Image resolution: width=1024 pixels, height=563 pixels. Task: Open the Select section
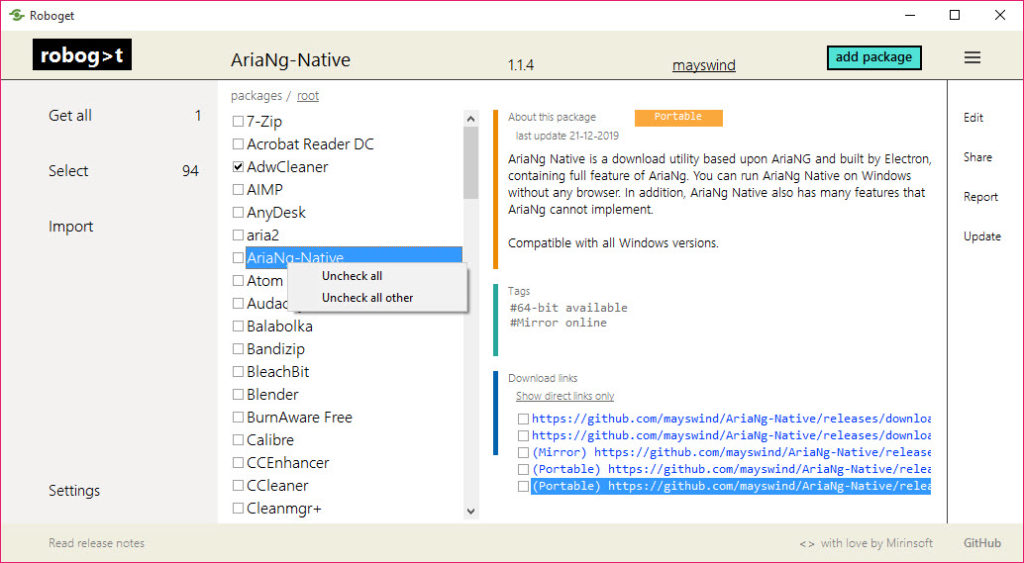coord(68,171)
